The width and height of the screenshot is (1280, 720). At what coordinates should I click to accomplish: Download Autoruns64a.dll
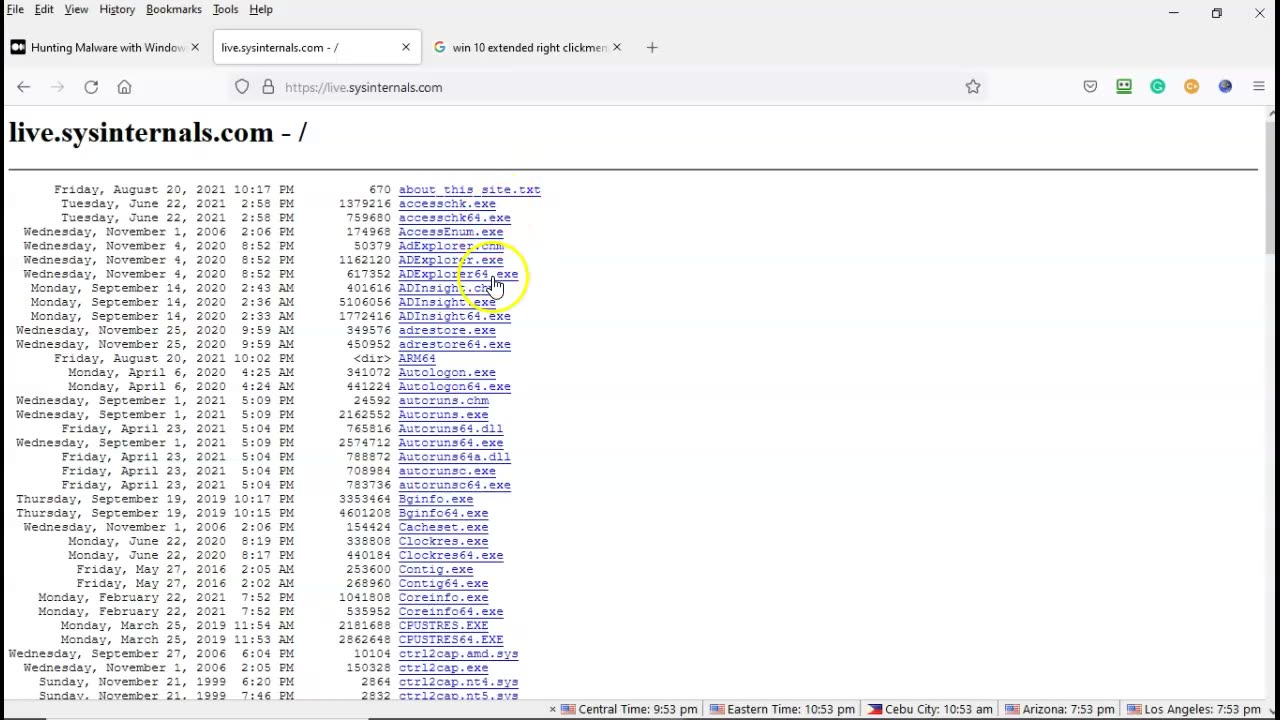tap(454, 456)
